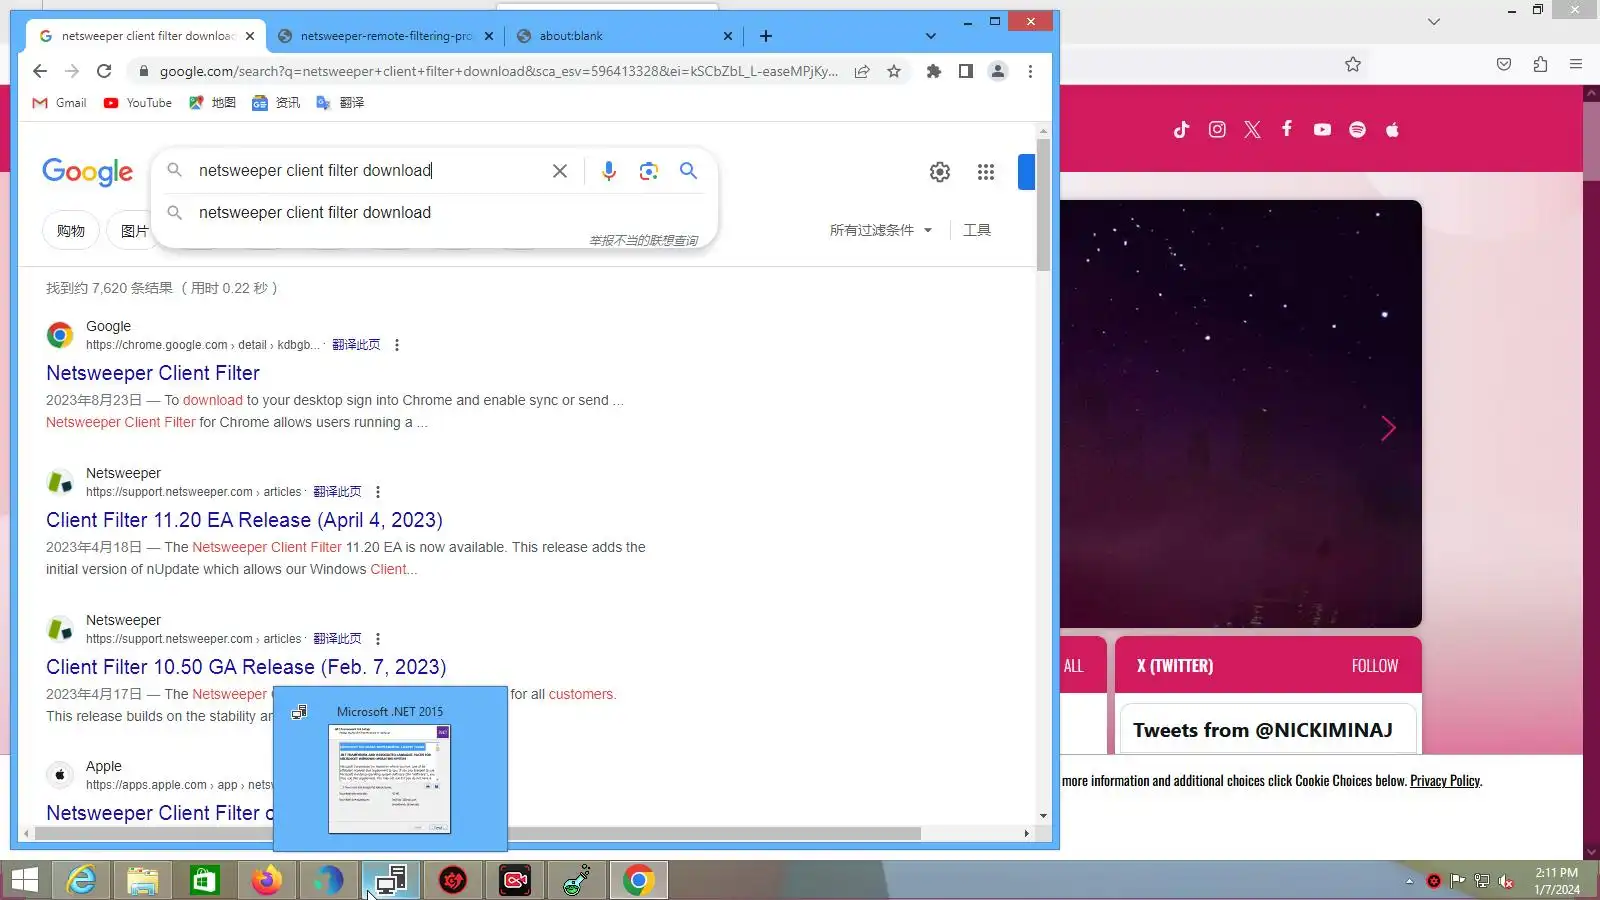Image resolution: width=1600 pixels, height=900 pixels.
Task: Open Chrome tab search chevron
Action: [x=930, y=36]
